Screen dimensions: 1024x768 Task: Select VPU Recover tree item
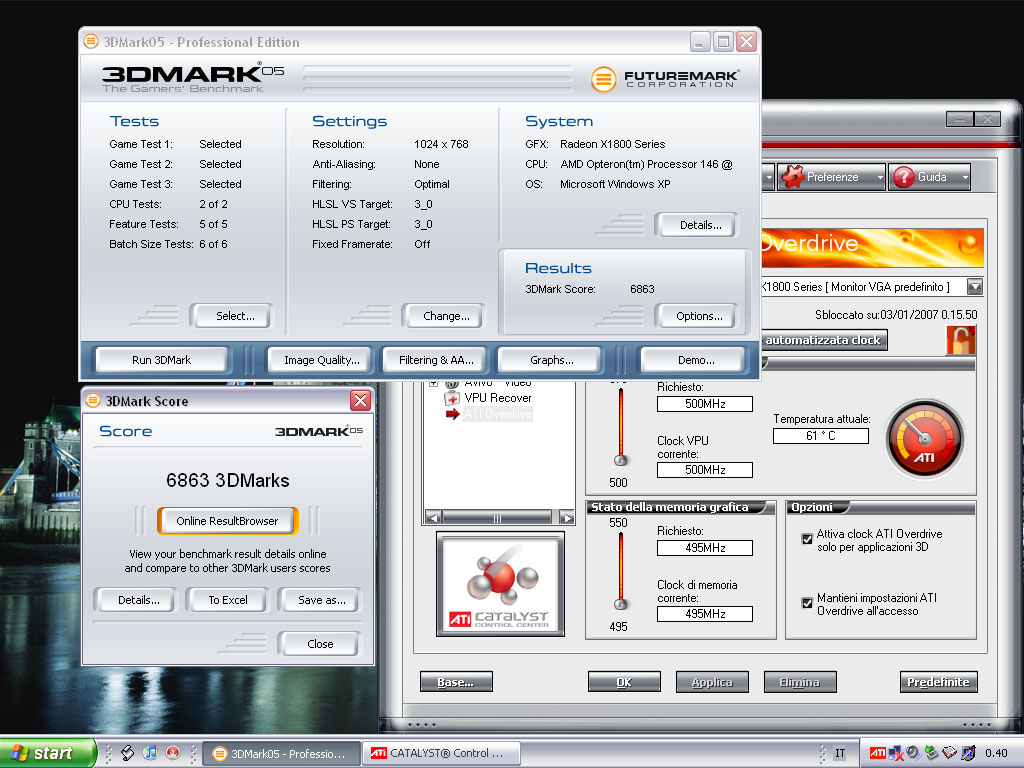(498, 398)
